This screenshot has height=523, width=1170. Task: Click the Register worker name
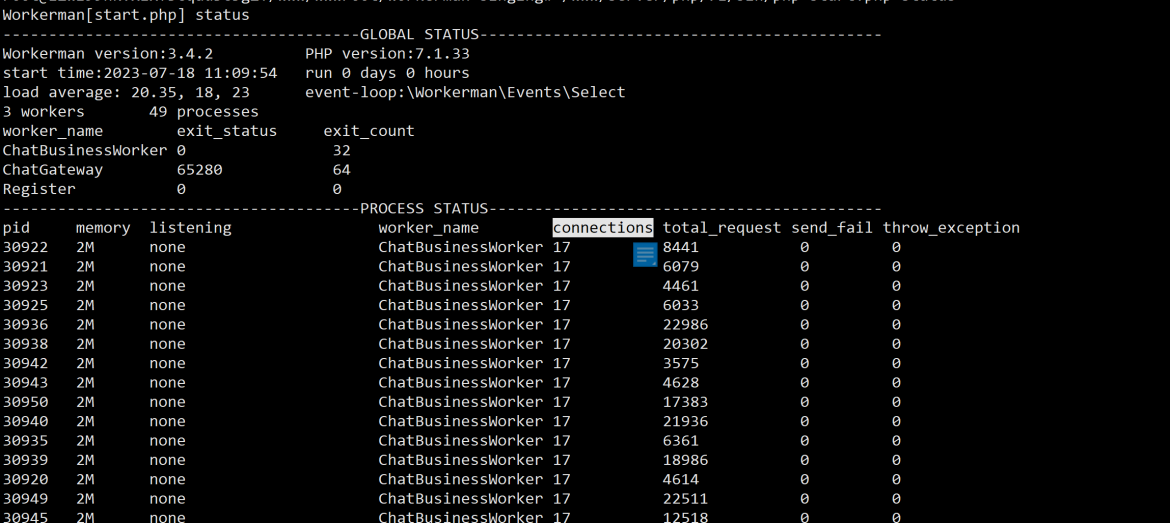tap(40, 190)
